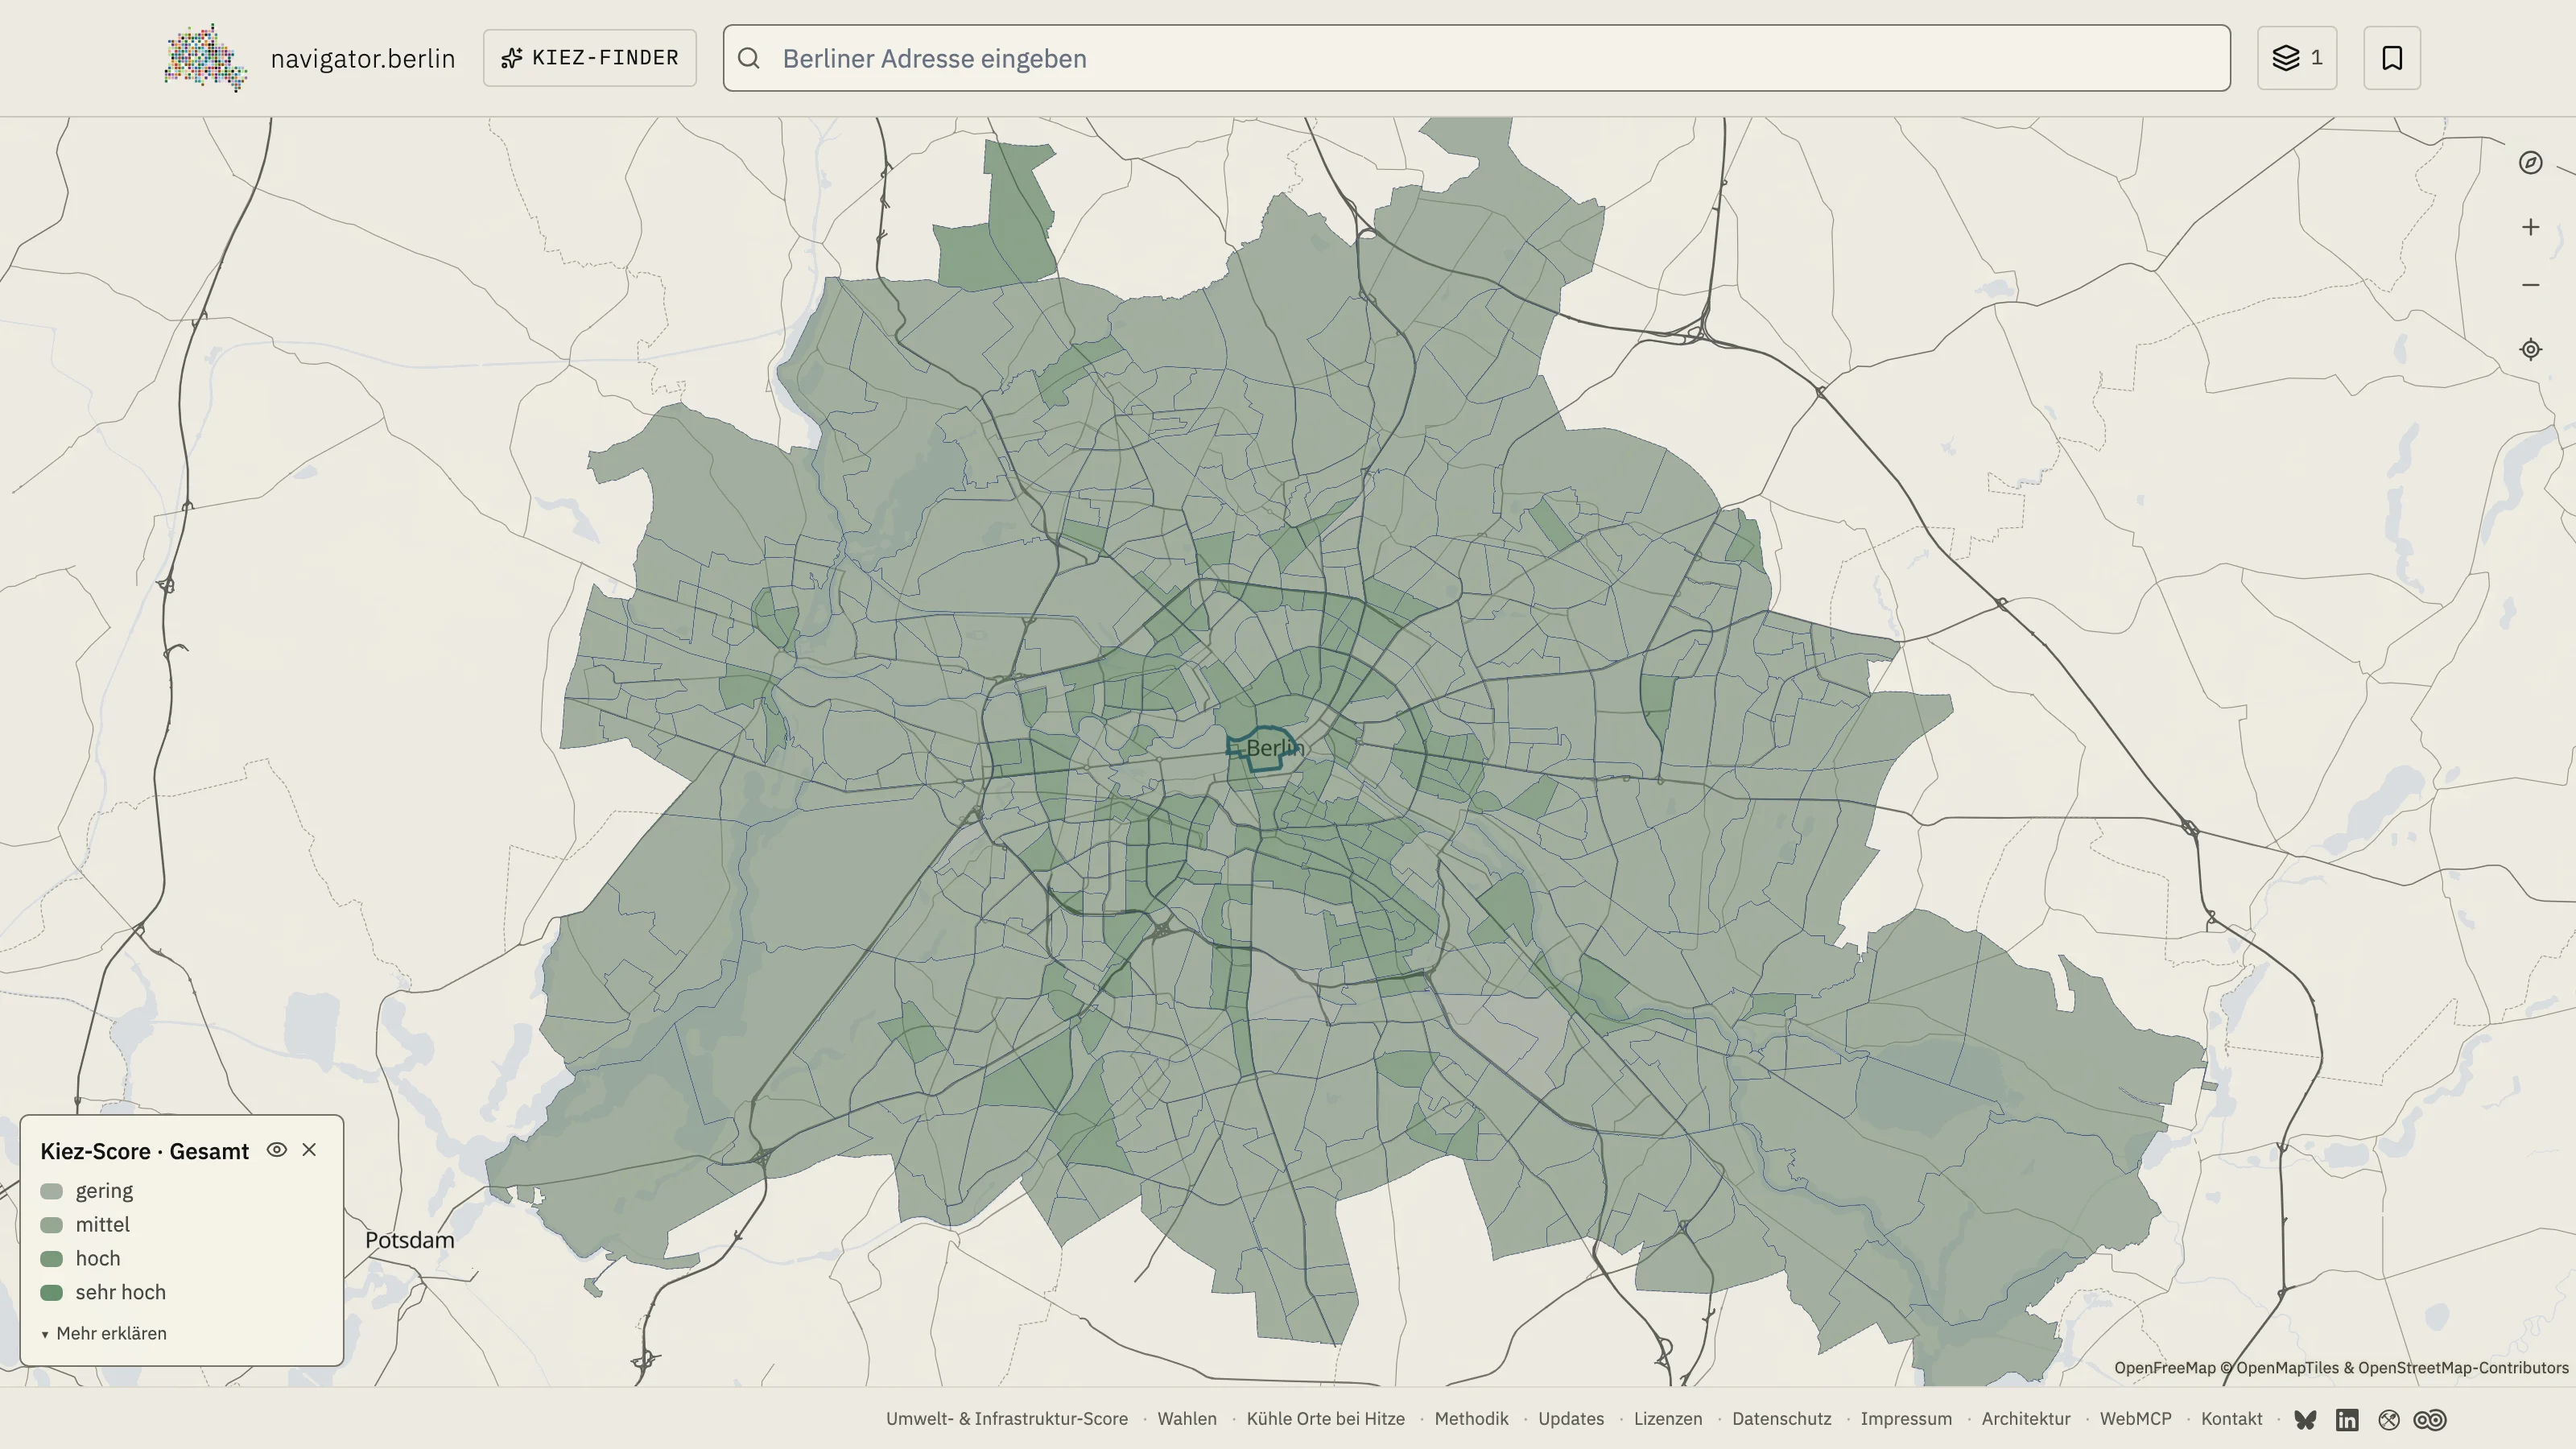Open the OpenStreetMap-Contributors attribution link

[x=2464, y=1368]
